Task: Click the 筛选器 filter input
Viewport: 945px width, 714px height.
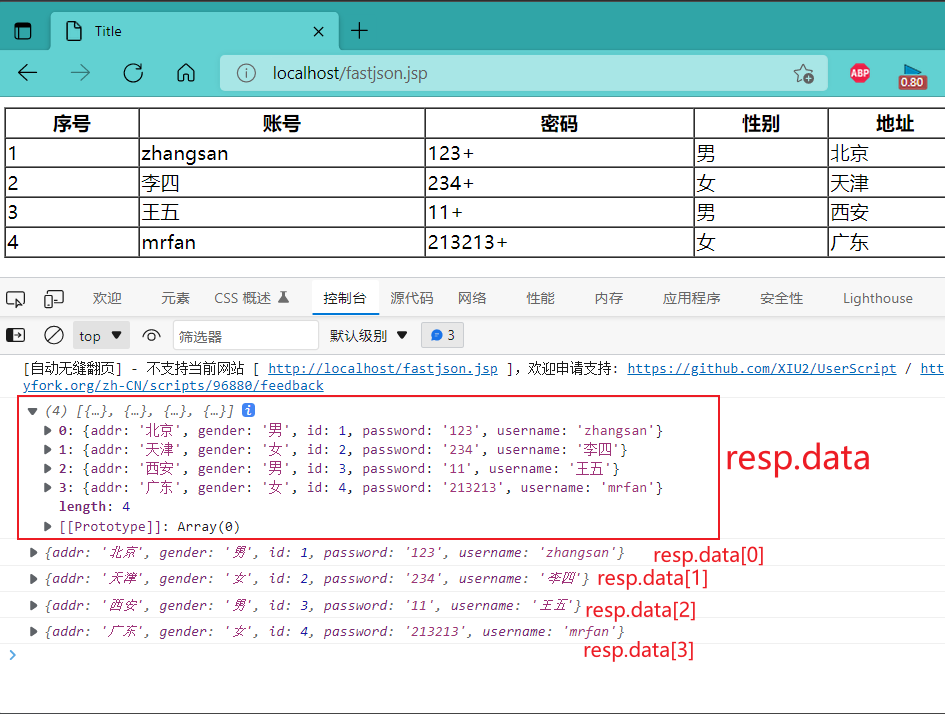Action: coord(246,336)
